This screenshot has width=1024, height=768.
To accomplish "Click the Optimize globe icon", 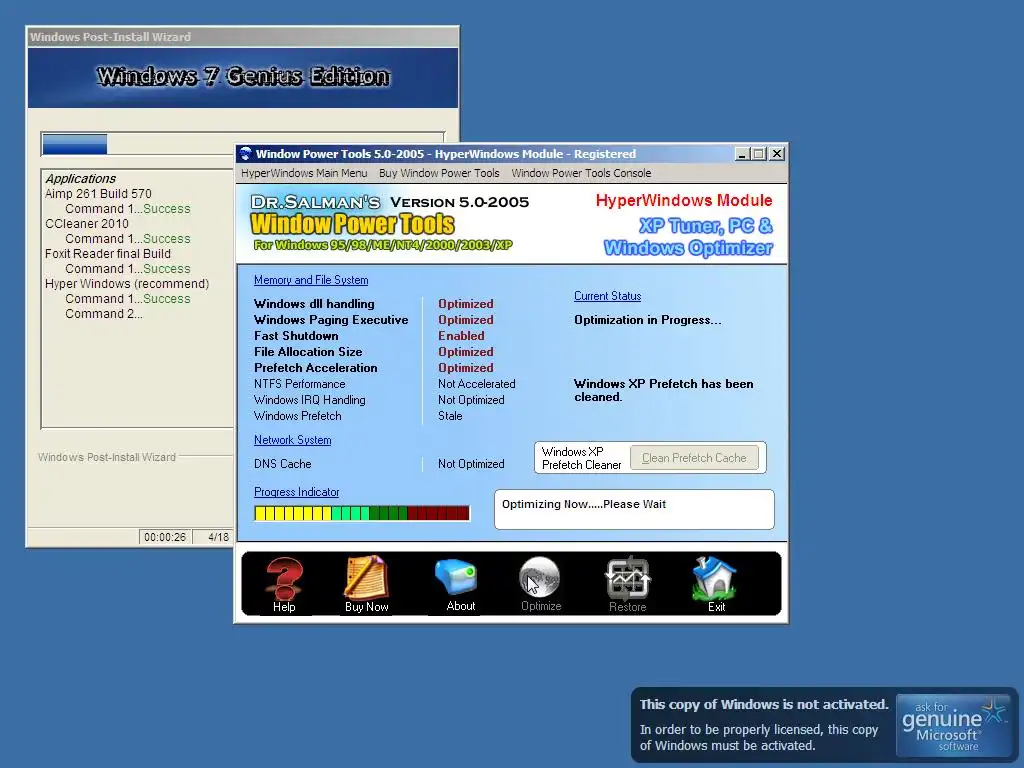I will 540,578.
